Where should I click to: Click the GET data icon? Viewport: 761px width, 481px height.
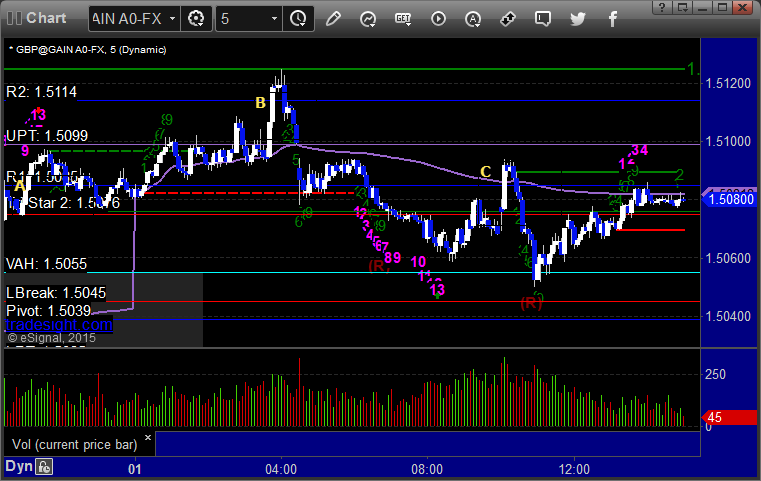tap(402, 18)
